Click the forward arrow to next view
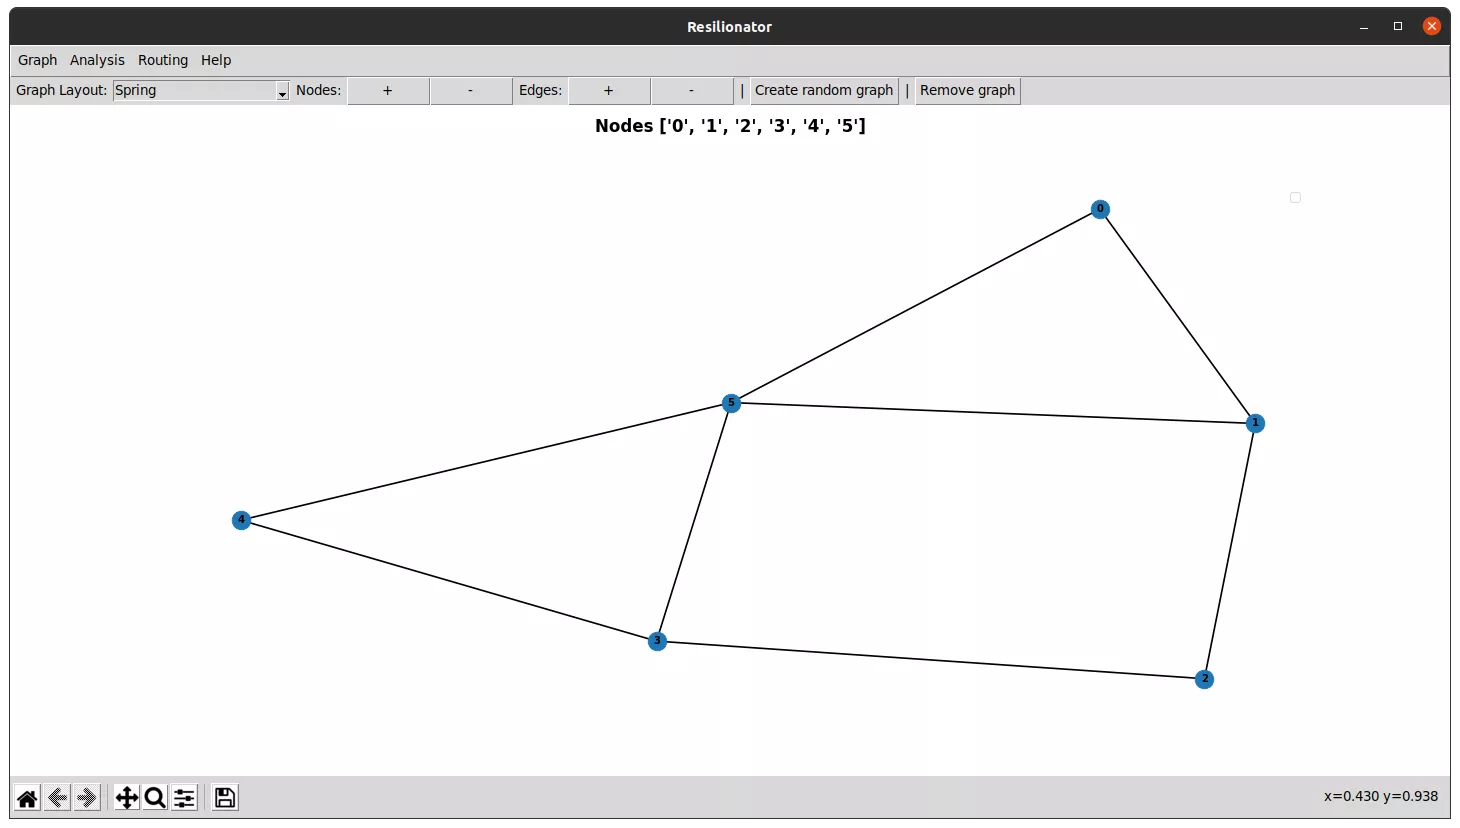The width and height of the screenshot is (1460, 828). [x=87, y=797]
